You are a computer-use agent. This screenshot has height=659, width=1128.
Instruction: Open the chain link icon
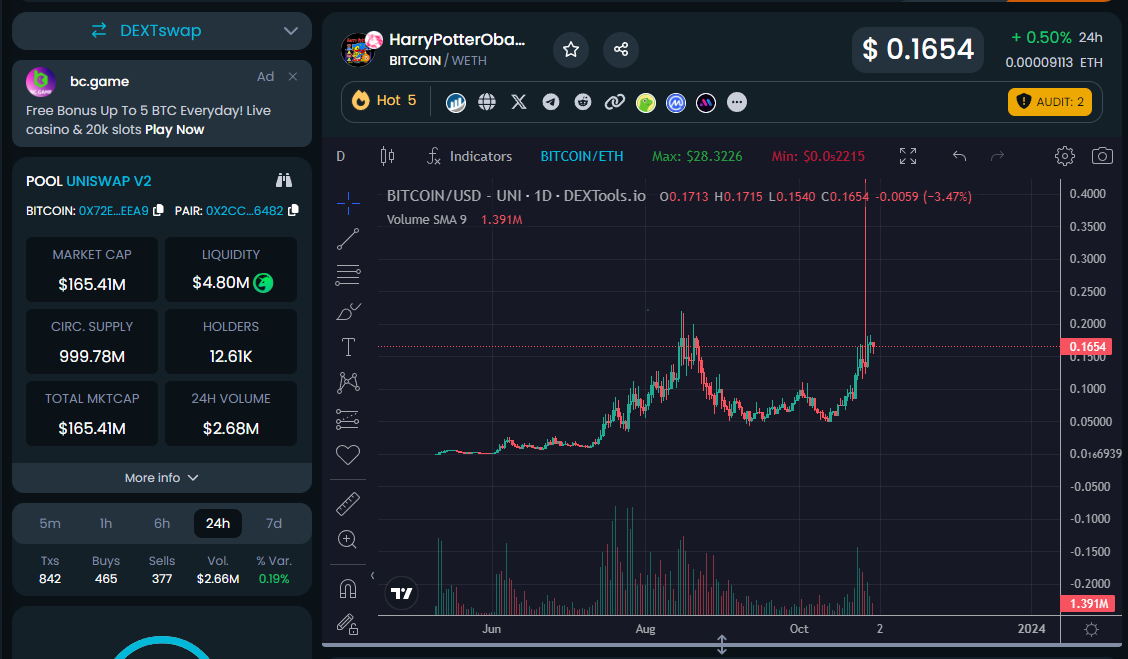[614, 102]
